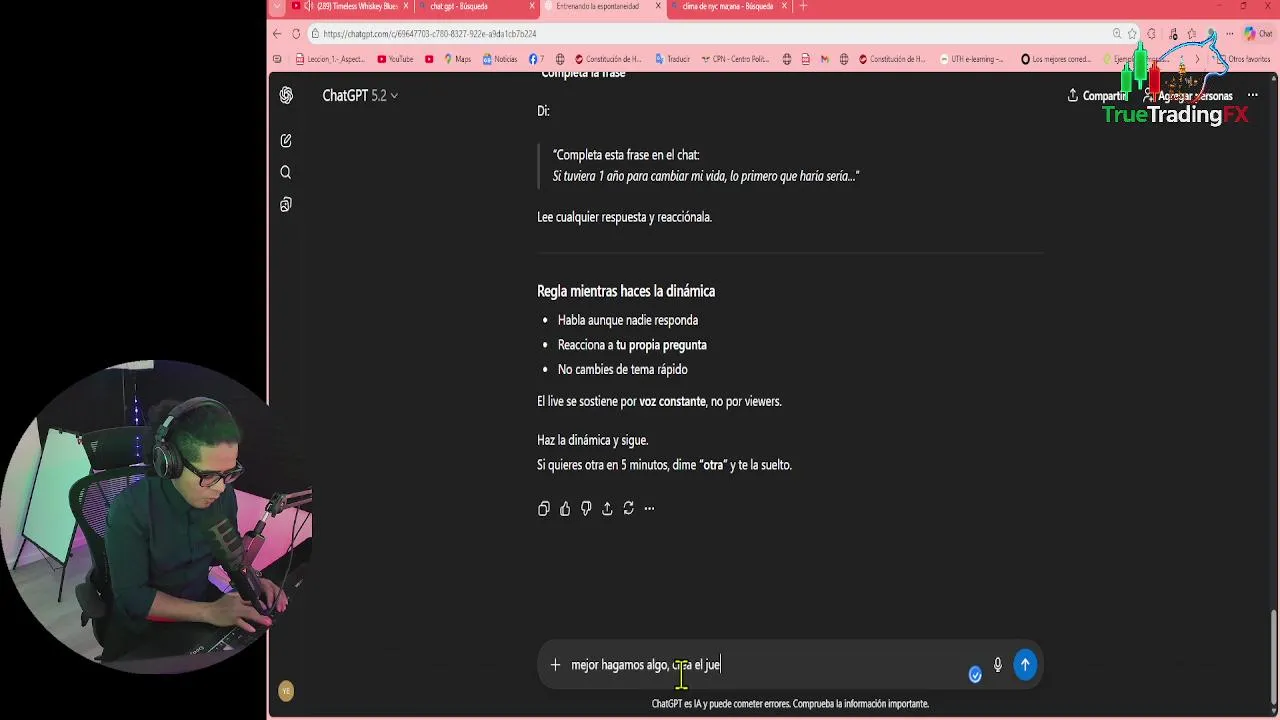
Task: Open browser settings and more menu
Action: 1229,34
